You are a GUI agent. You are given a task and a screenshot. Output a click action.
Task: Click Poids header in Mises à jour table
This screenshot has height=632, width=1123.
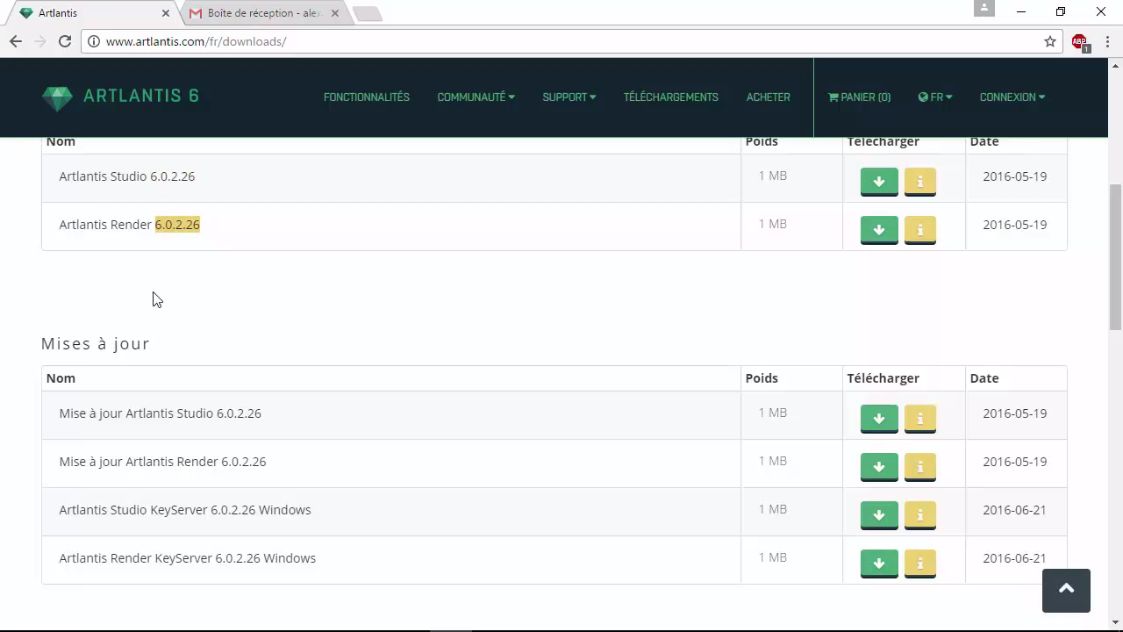pos(761,378)
